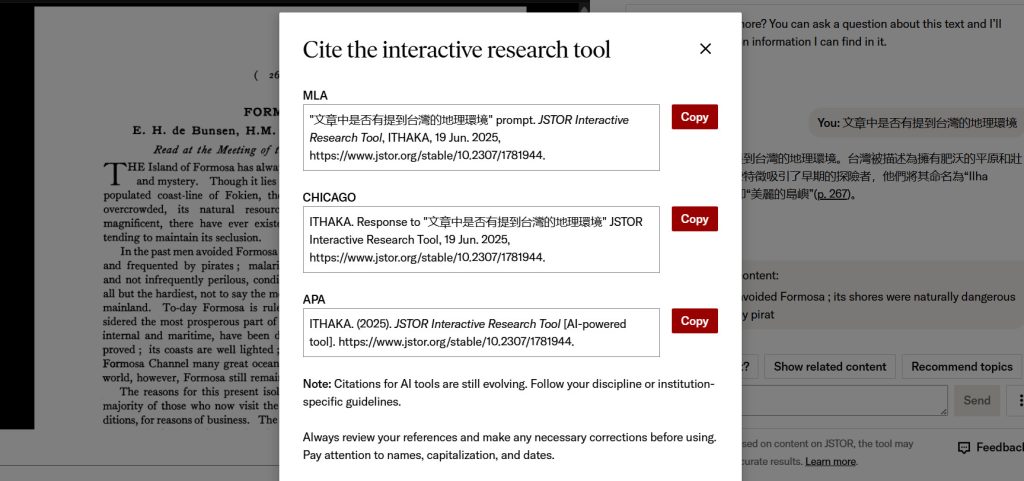This screenshot has width=1024, height=481.
Task: Click the chat question input field
Action: (844, 400)
